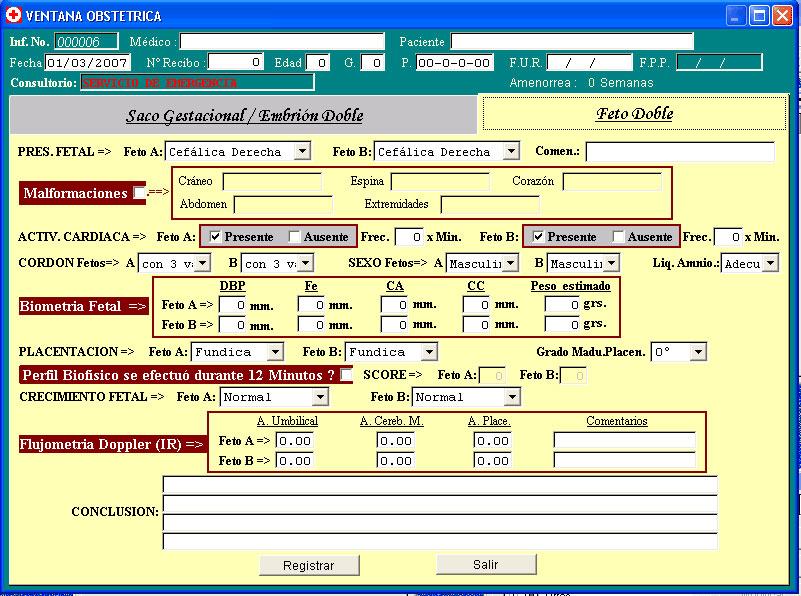Click Feto A A. Umbilical Doppler field
This screenshot has height=596, width=801.
(x=295, y=441)
